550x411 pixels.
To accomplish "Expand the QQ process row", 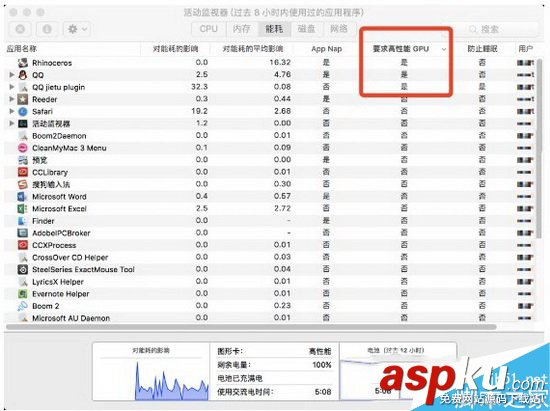I will point(12,75).
